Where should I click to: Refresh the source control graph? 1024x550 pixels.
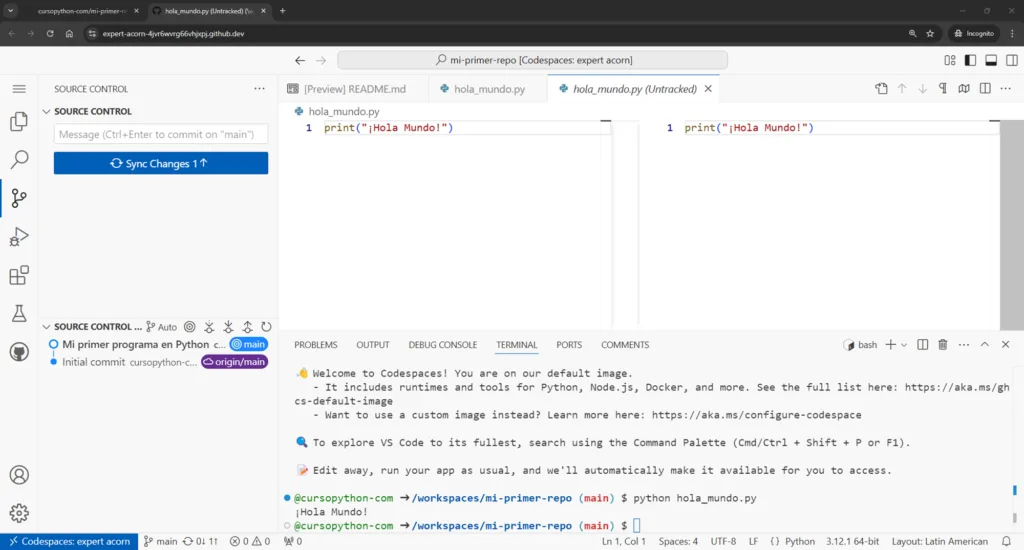[x=266, y=327]
